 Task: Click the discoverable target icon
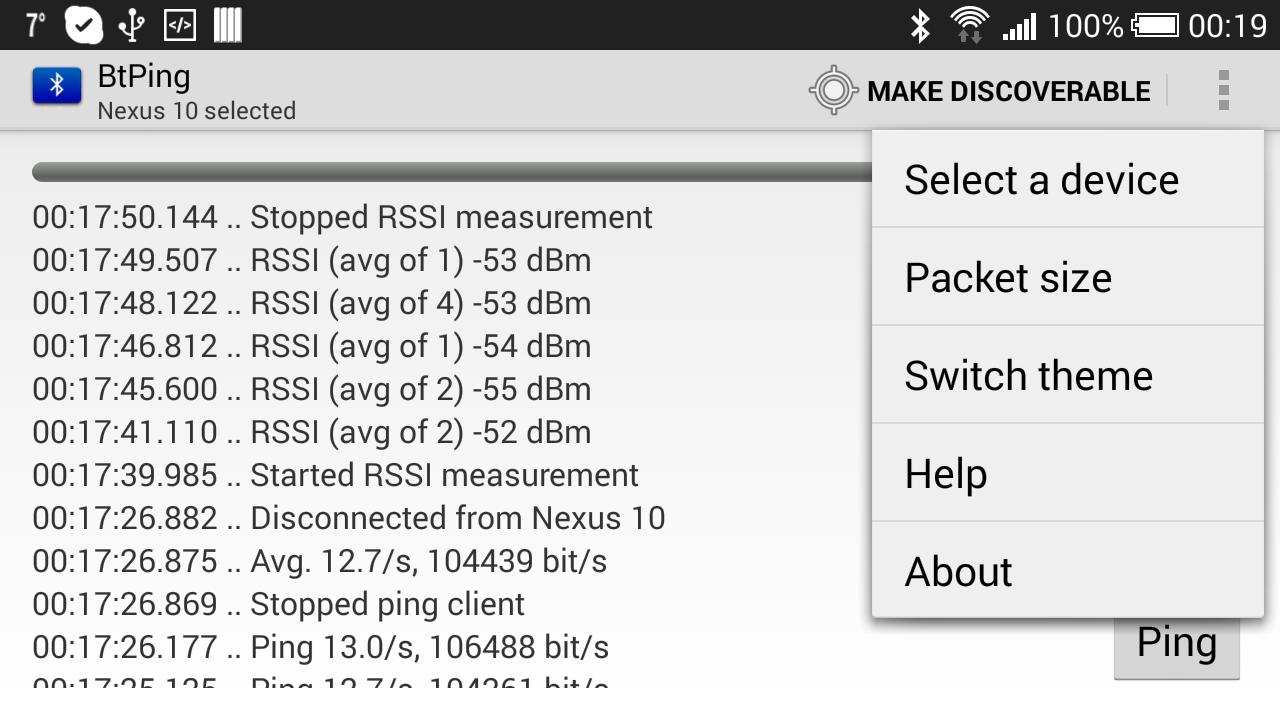pyautogui.click(x=833, y=91)
